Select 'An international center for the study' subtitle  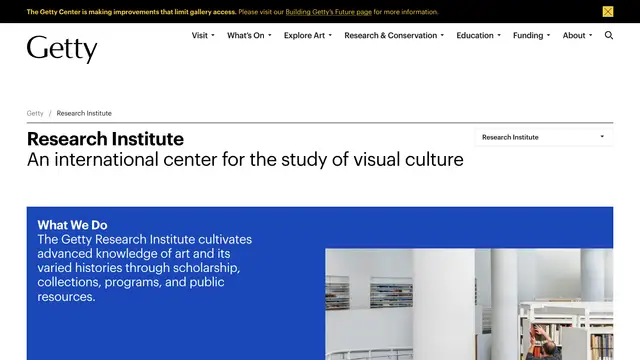click(245, 160)
